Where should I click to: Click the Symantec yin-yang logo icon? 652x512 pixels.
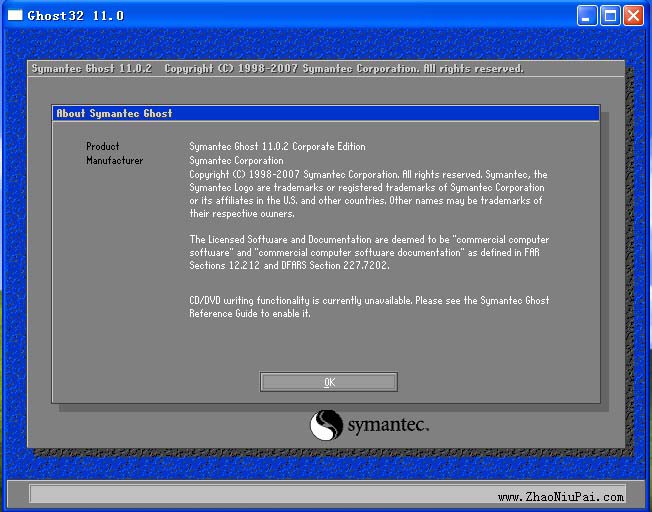pyautogui.click(x=326, y=425)
